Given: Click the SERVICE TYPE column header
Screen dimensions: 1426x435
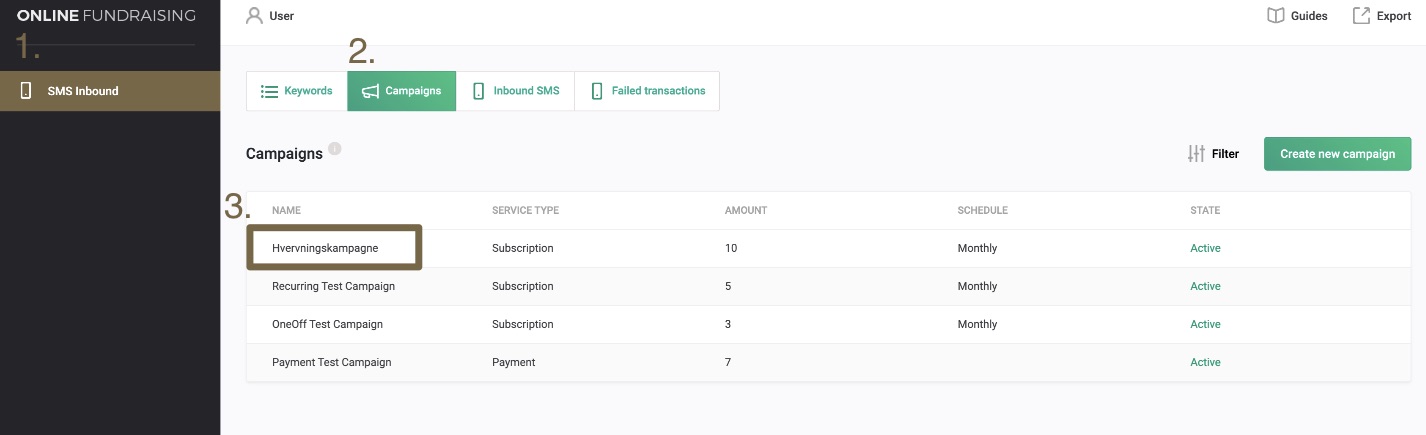Looking at the screenshot, I should pos(525,211).
